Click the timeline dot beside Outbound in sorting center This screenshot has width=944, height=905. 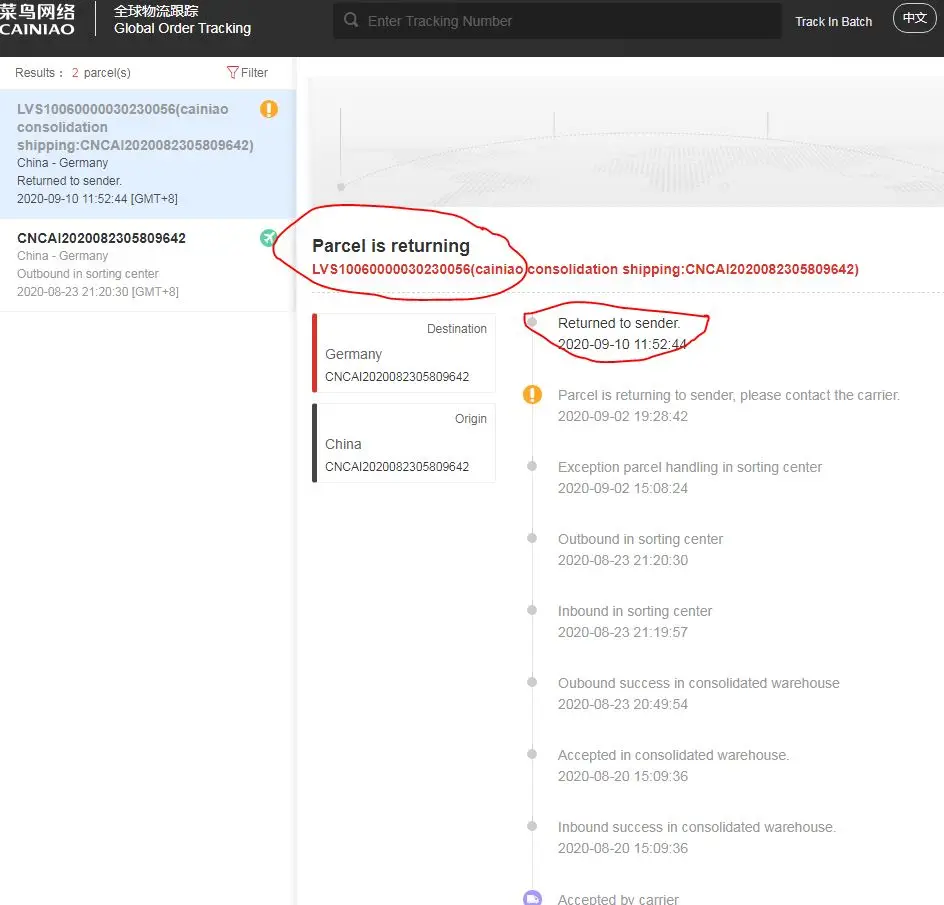tap(532, 538)
